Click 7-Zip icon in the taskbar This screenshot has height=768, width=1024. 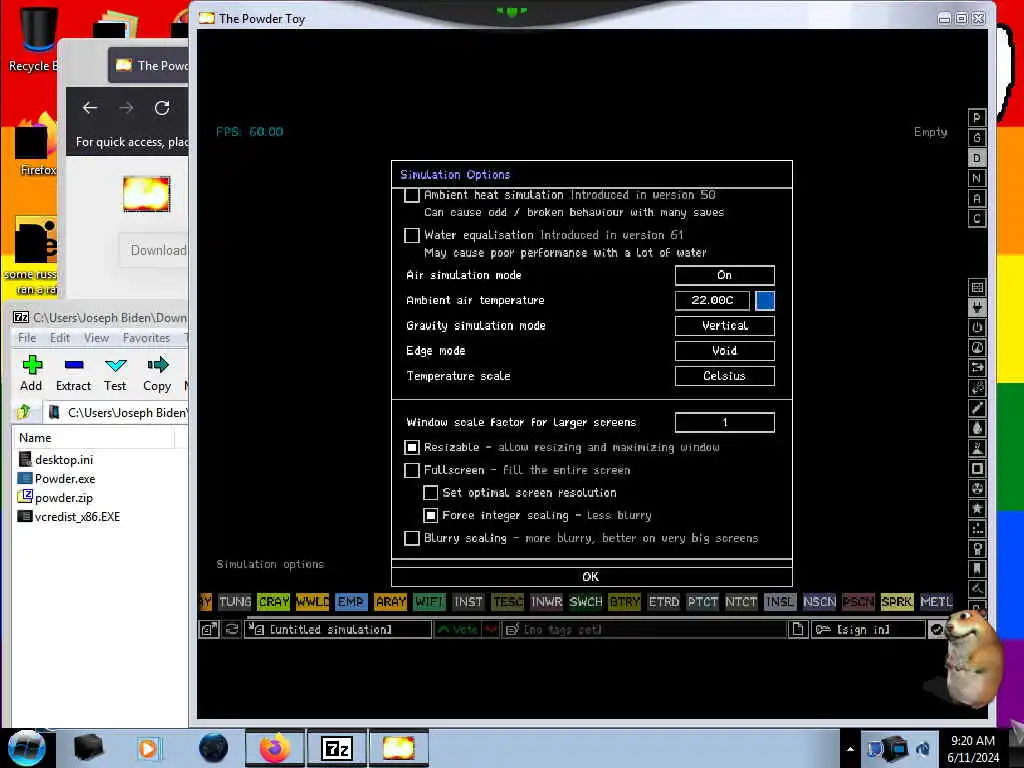coord(337,748)
